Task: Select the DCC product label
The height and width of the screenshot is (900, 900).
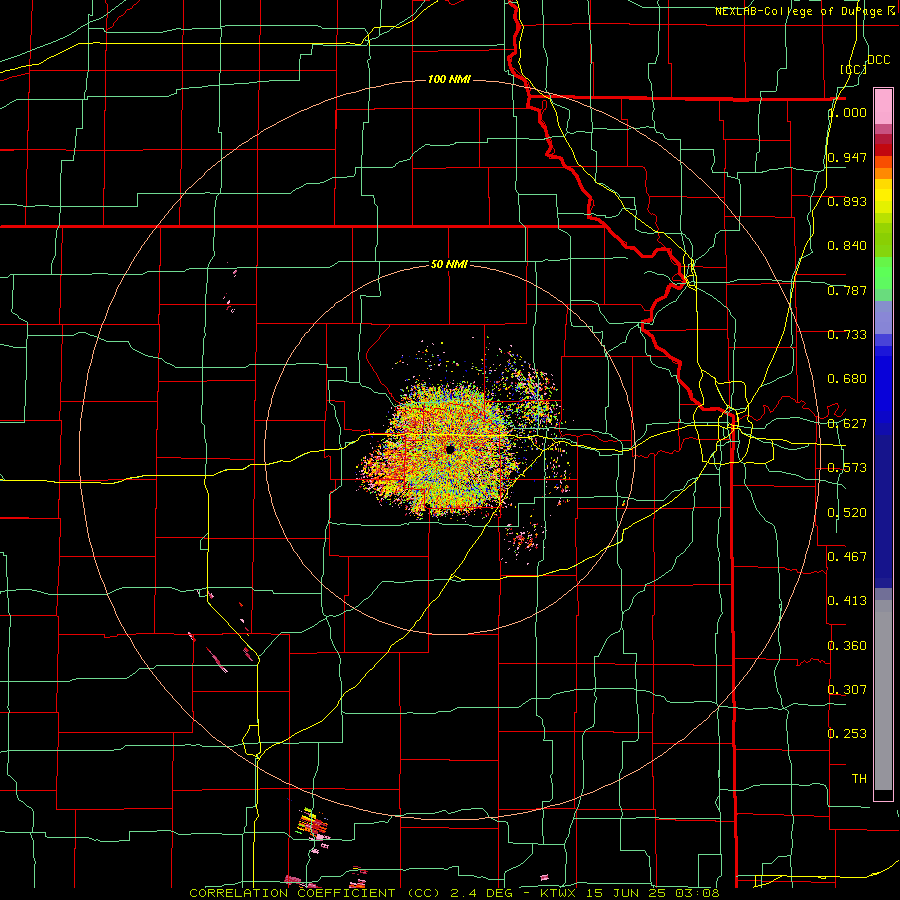Action: 878,60
